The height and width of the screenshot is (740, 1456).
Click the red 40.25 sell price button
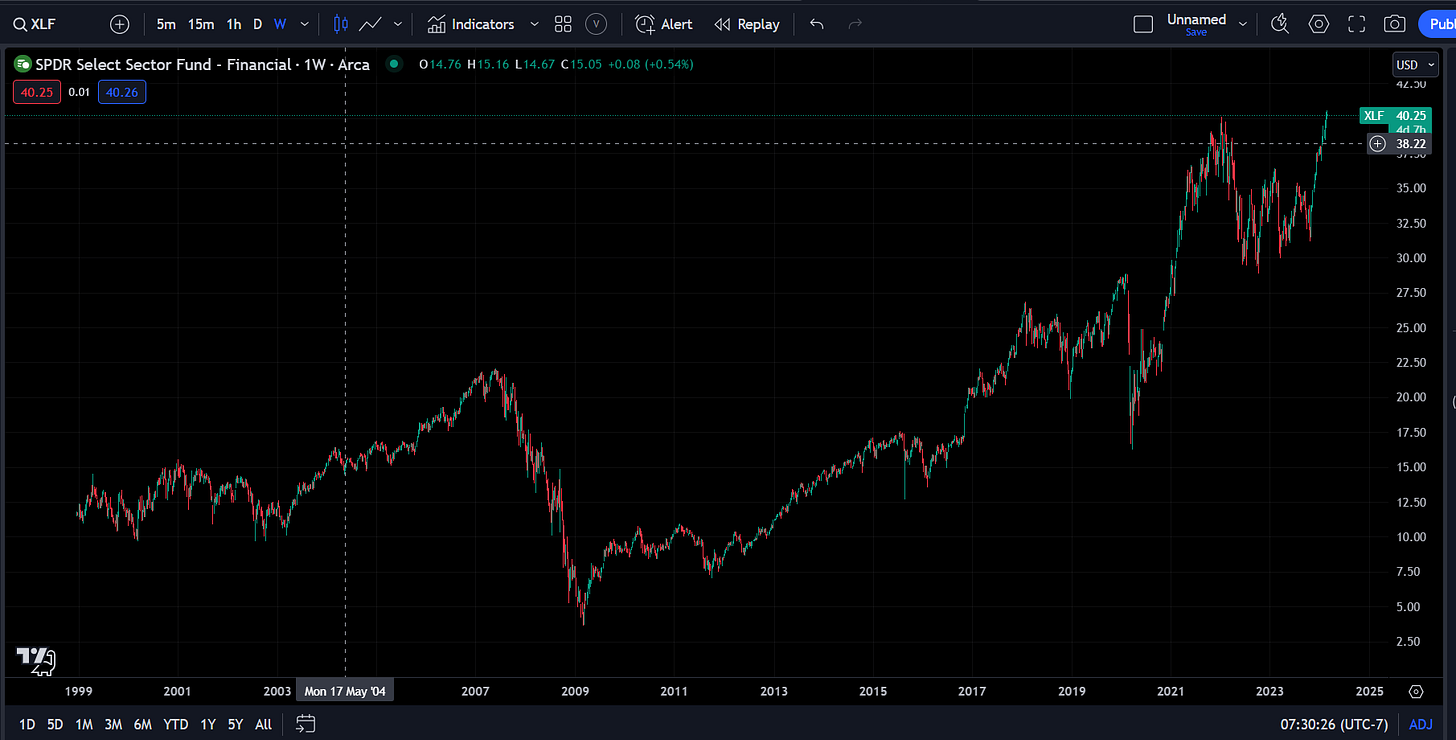pyautogui.click(x=37, y=92)
